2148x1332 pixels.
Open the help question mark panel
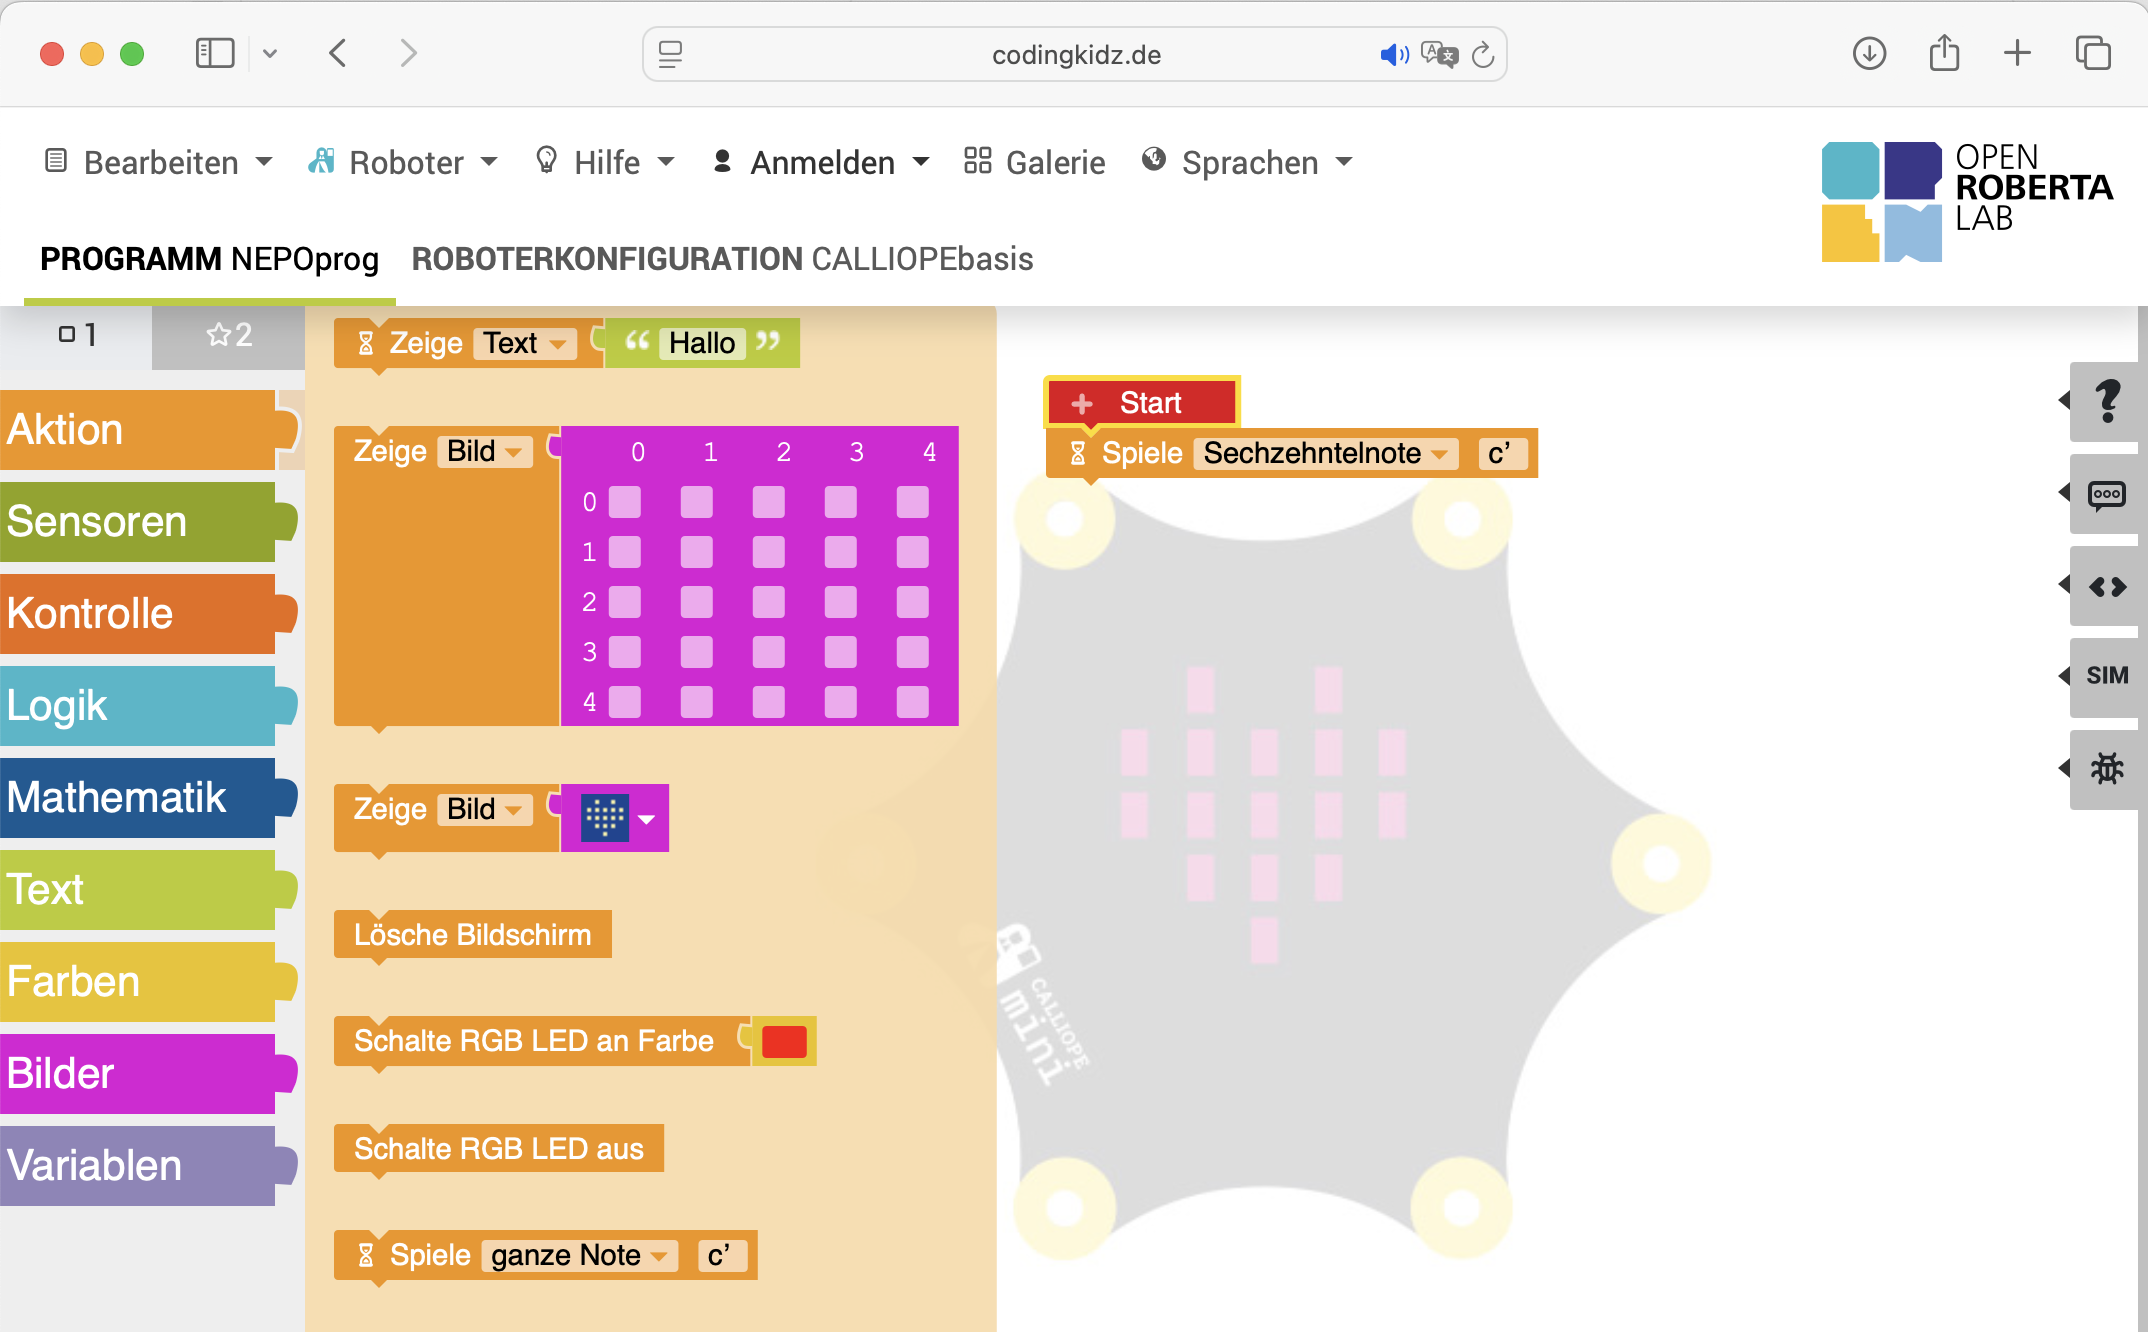point(2106,401)
